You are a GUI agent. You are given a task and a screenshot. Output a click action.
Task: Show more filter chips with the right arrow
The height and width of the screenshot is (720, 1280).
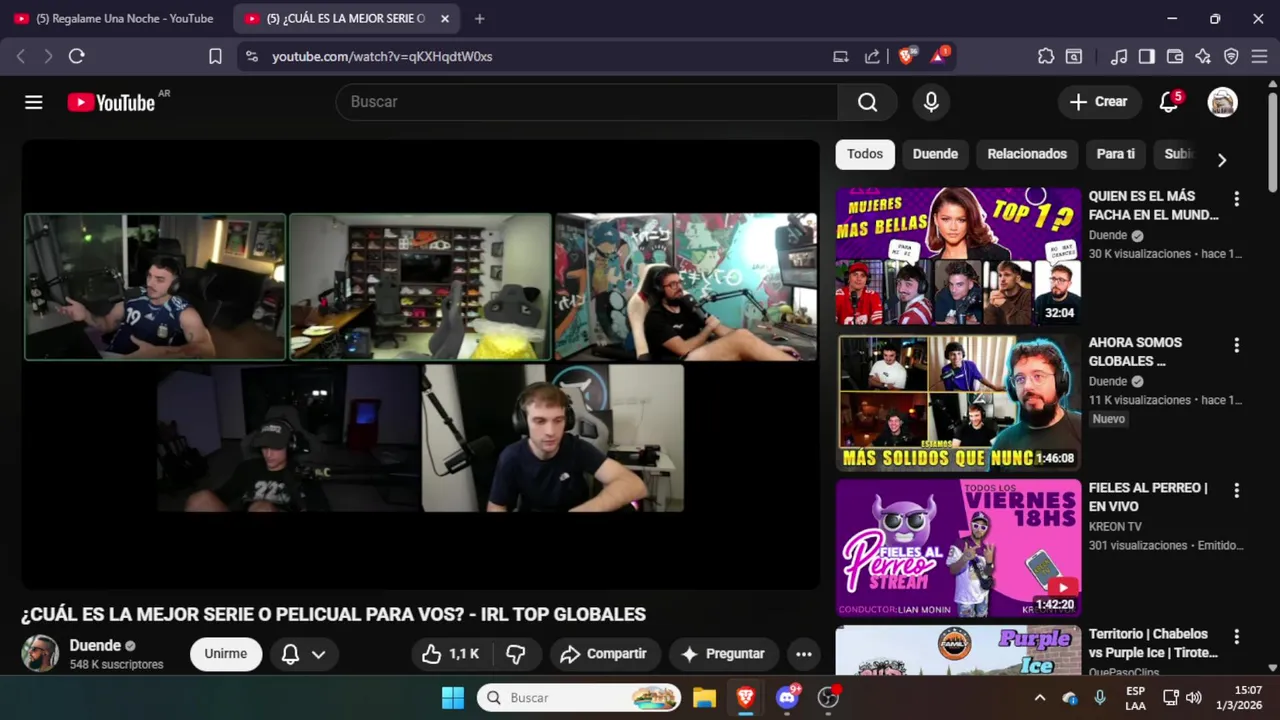tap(1221, 160)
